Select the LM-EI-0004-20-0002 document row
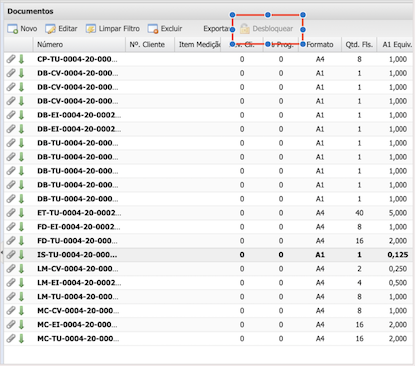The height and width of the screenshot is (366, 416). (x=208, y=283)
